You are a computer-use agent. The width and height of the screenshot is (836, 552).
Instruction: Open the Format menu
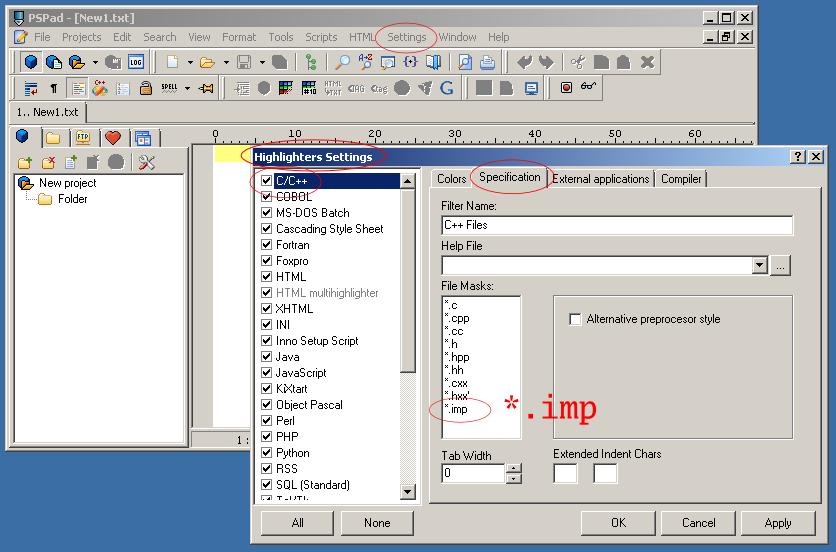pyautogui.click(x=239, y=37)
